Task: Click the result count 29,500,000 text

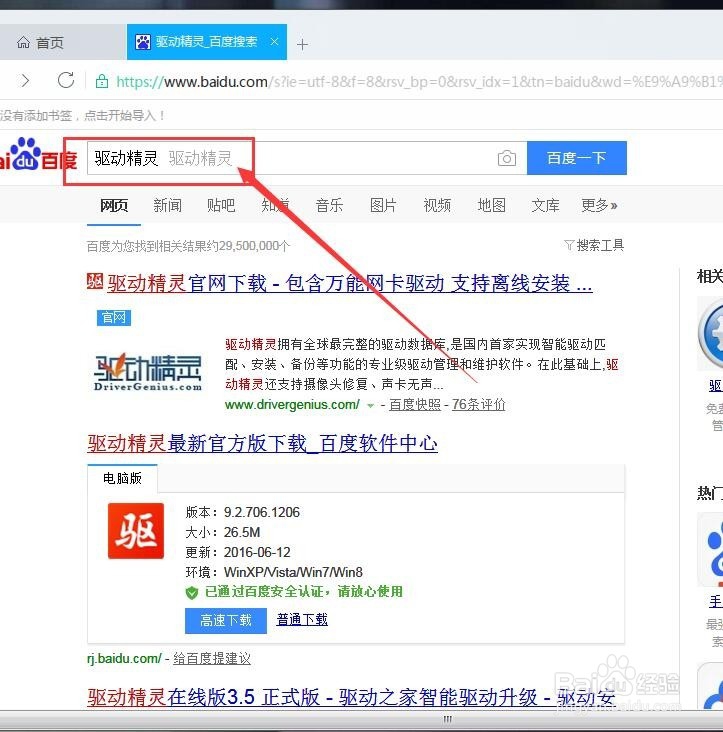Action: [188, 246]
